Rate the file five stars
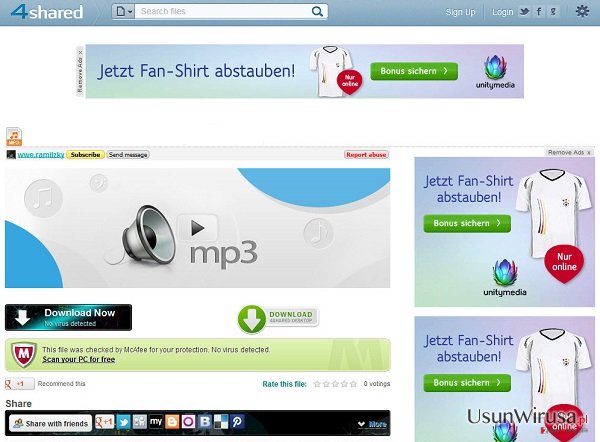 (x=353, y=384)
